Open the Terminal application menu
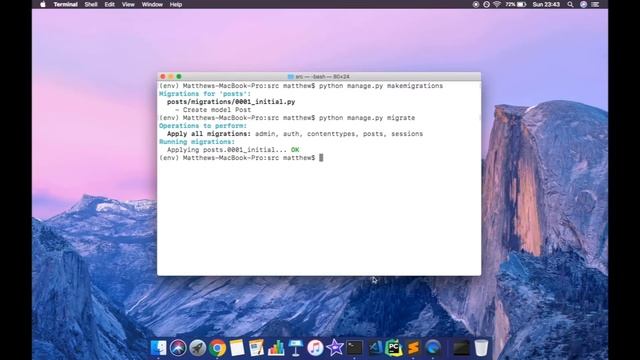The image size is (640, 360). (65, 4)
